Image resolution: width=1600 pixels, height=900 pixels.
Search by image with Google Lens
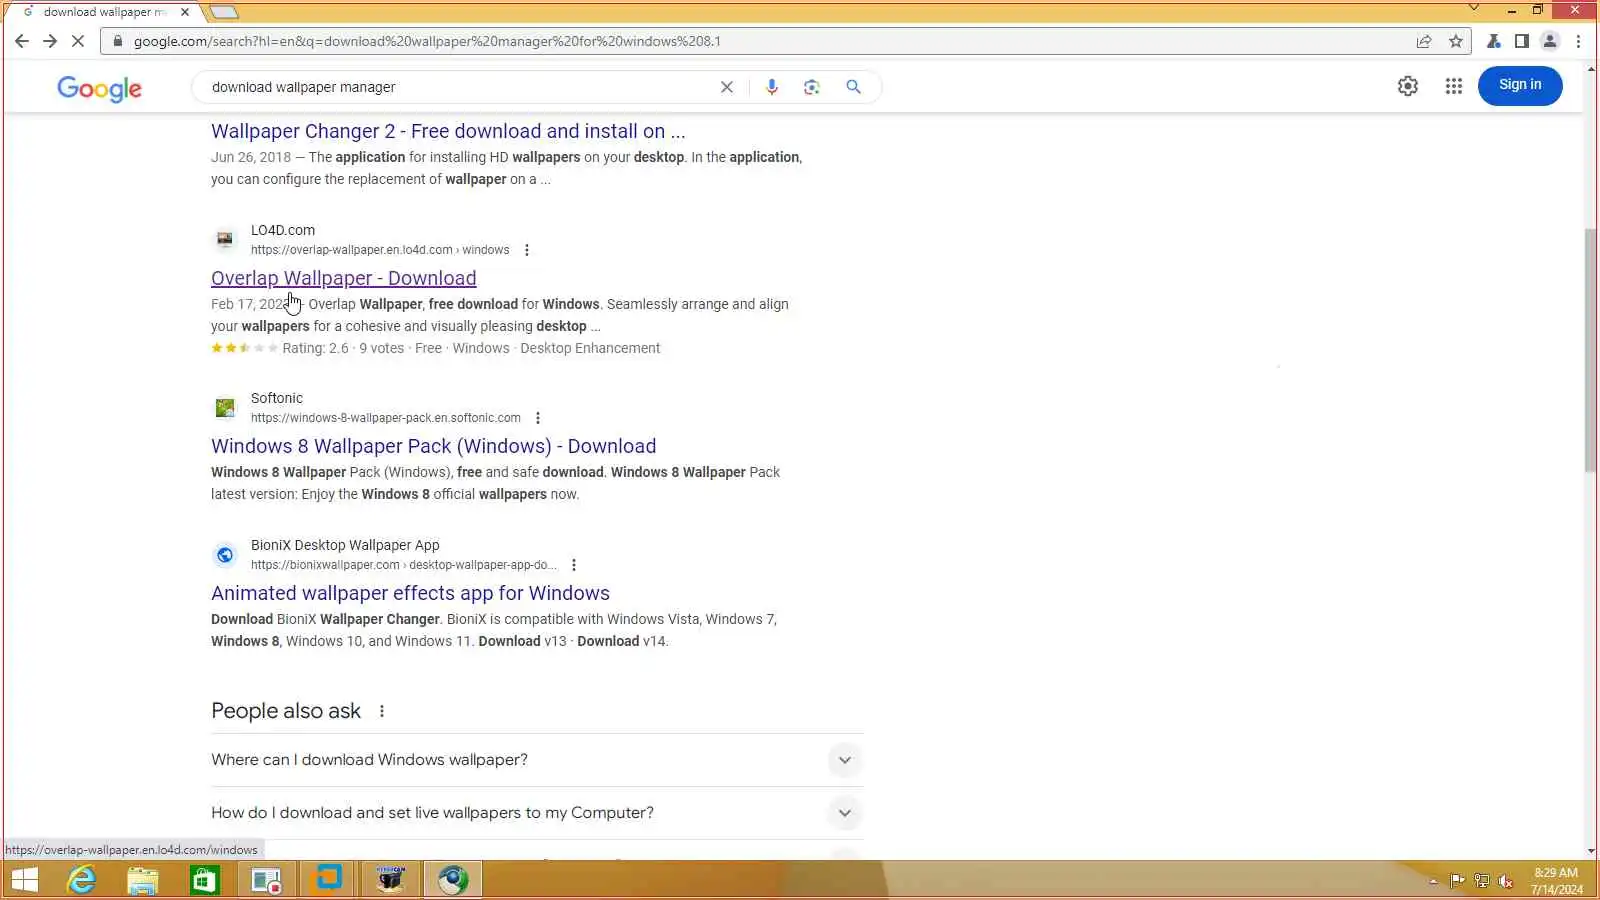tap(812, 87)
